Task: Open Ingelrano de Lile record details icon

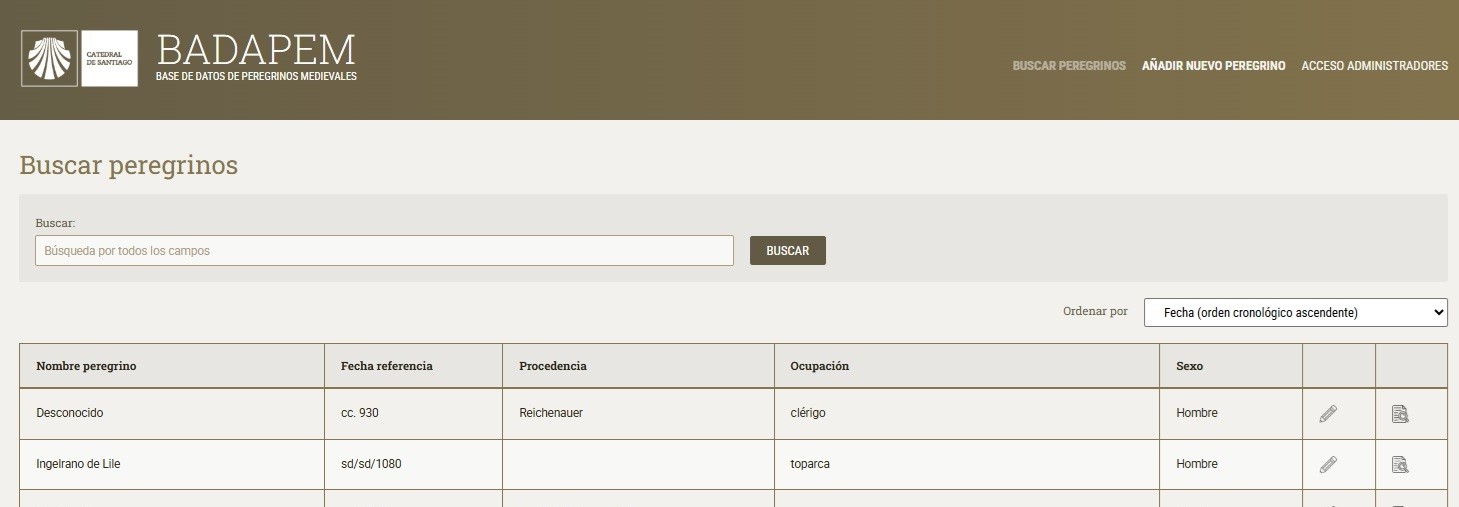Action: (x=1400, y=464)
